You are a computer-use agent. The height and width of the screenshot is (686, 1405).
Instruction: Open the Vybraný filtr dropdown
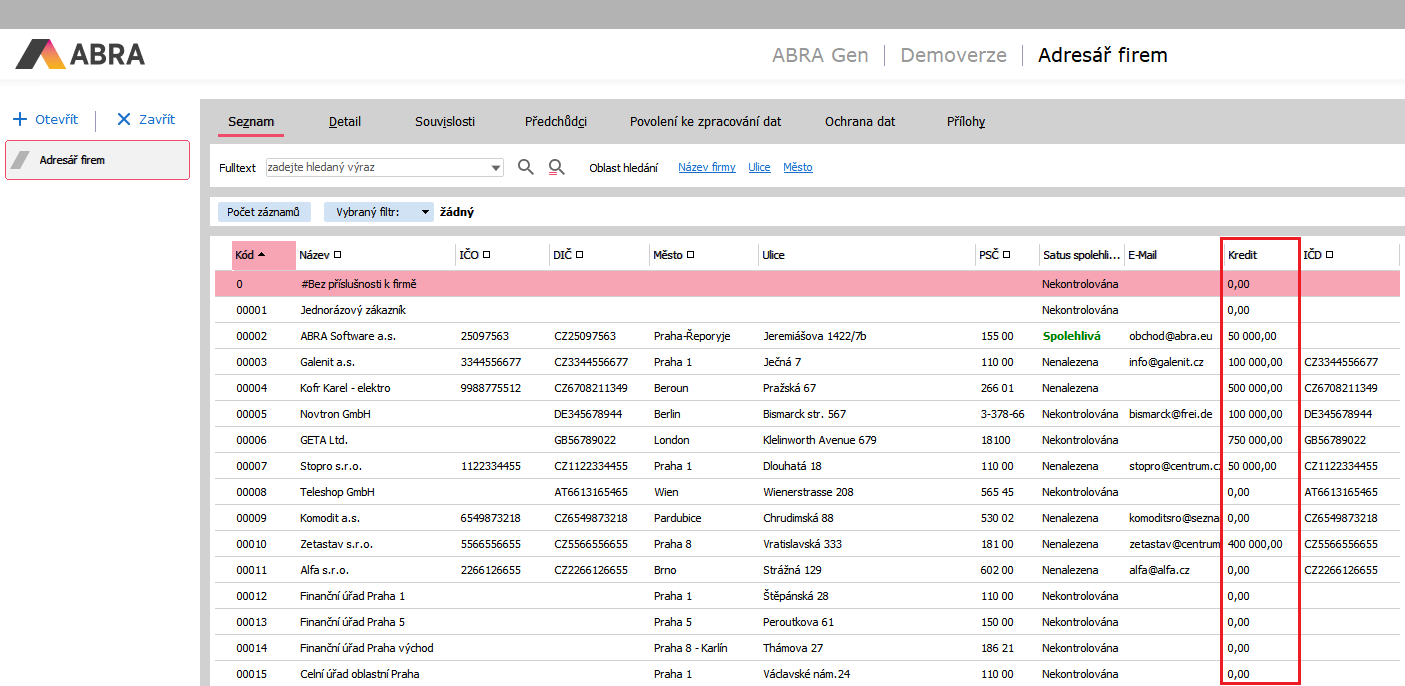[425, 212]
